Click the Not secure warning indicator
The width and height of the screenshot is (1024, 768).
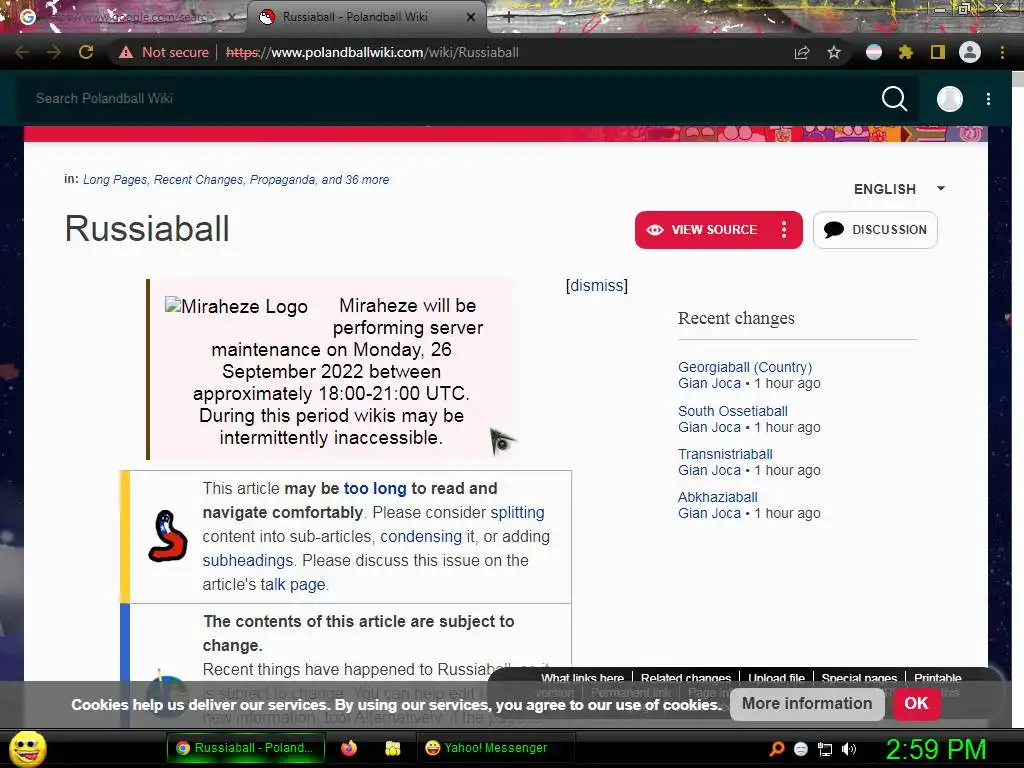pos(164,52)
